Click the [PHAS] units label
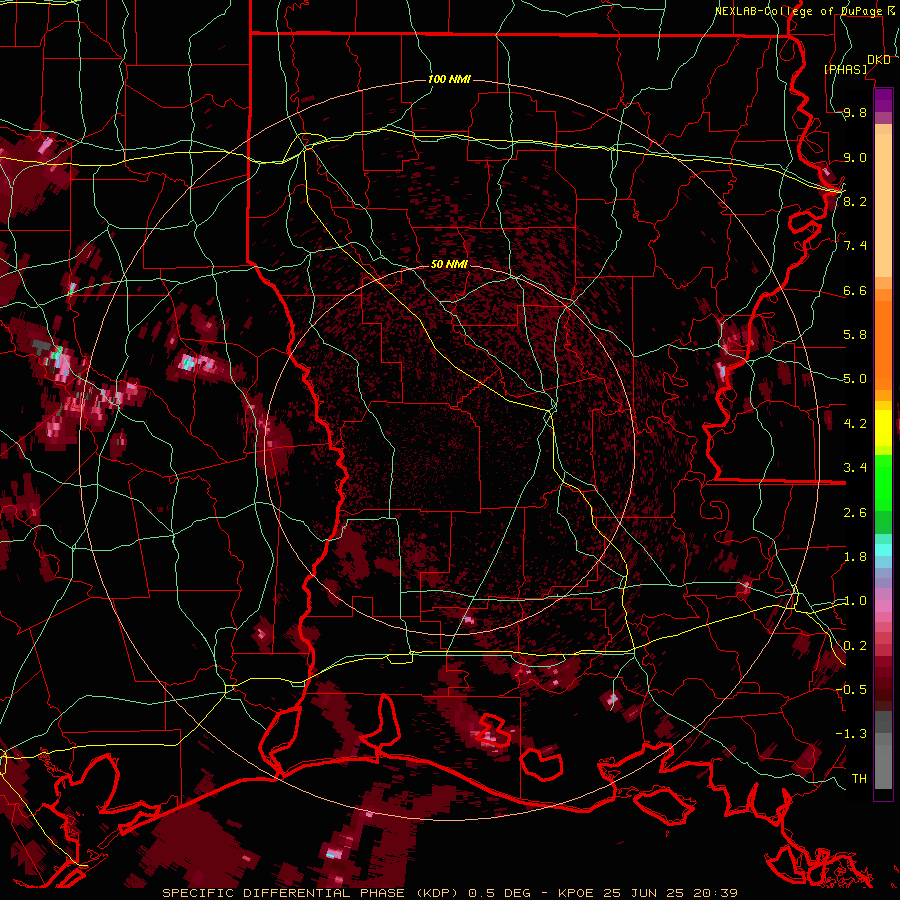The width and height of the screenshot is (900, 900). [845, 69]
